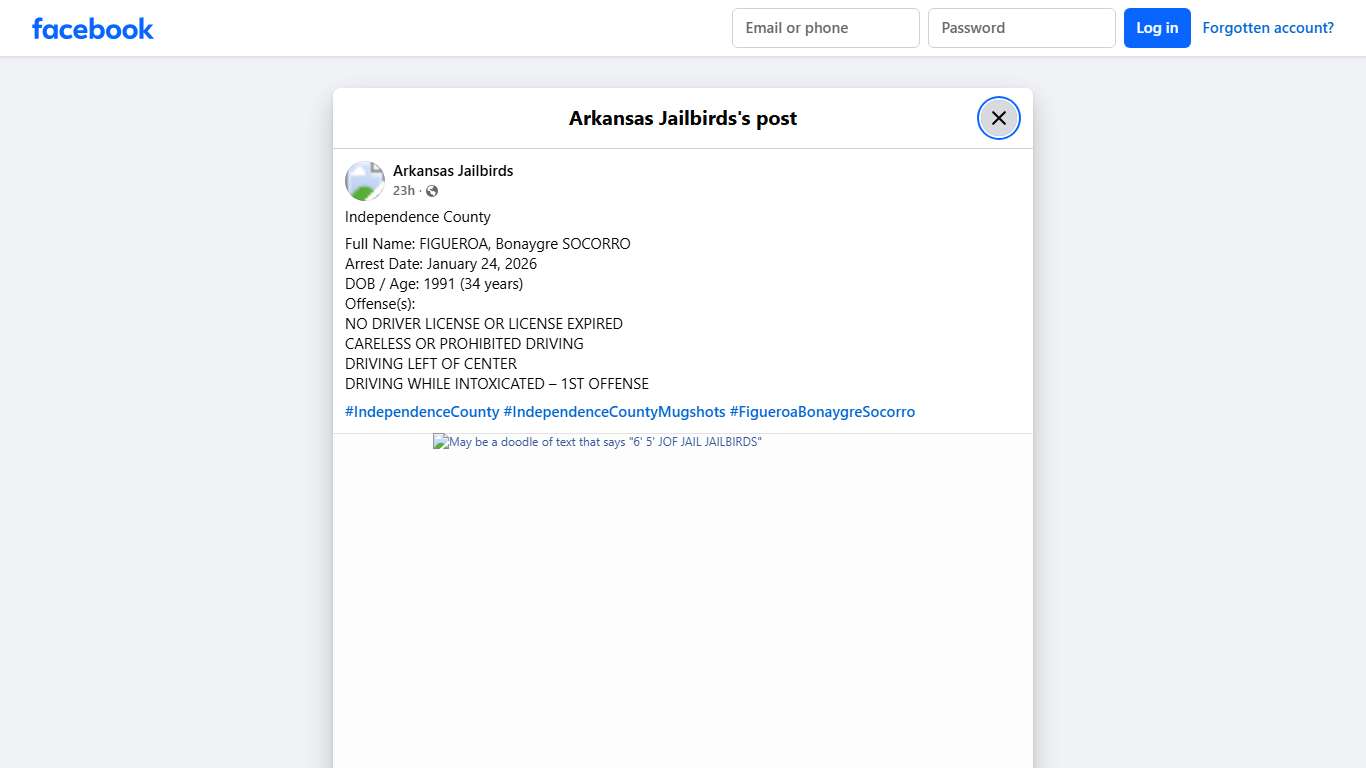Click the DRIVING WHILE INTOXICATED offense line
Screen dimensions: 1366x768
click(496, 384)
